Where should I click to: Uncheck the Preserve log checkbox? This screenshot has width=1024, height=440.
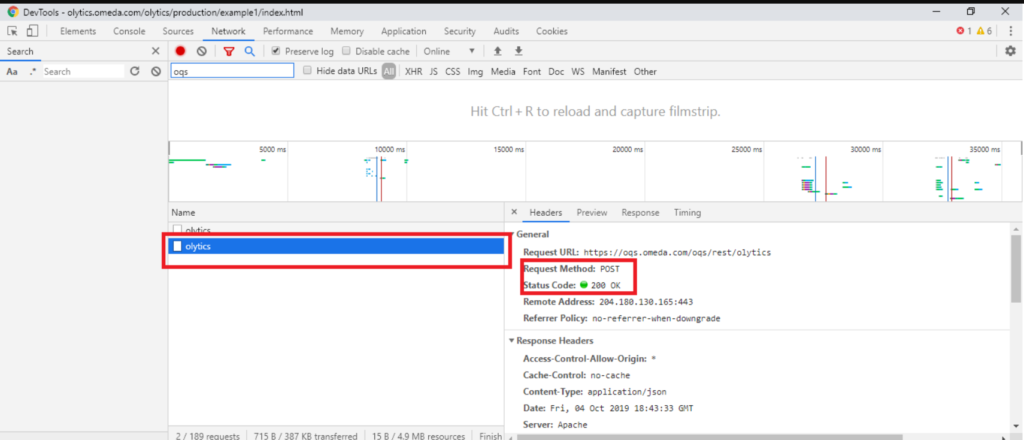pos(277,51)
